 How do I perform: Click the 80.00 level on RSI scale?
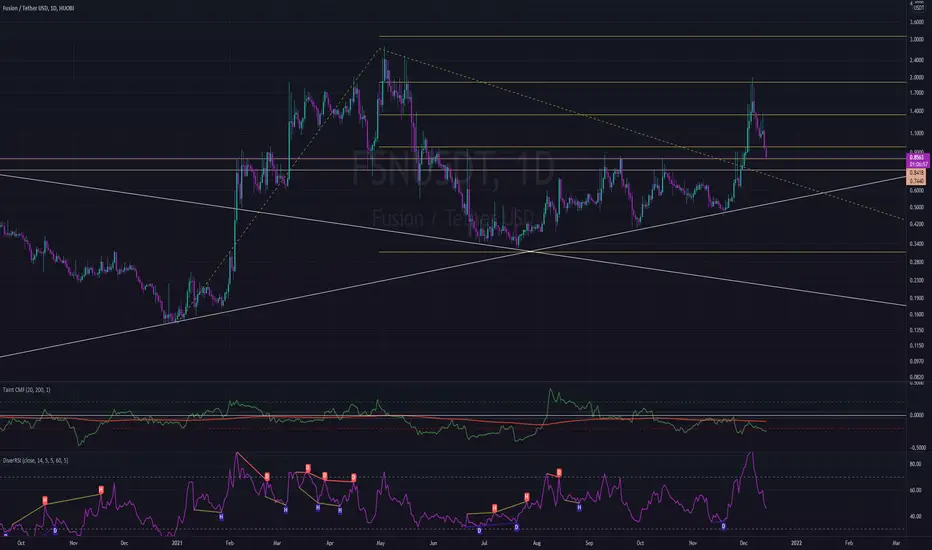(916, 464)
